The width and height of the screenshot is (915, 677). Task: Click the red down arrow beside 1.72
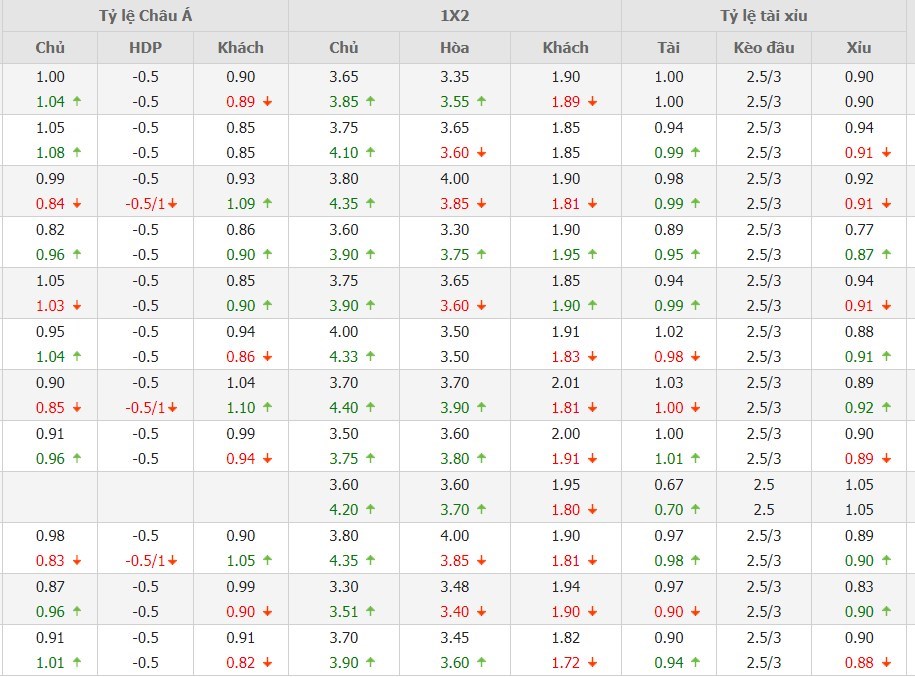click(592, 663)
